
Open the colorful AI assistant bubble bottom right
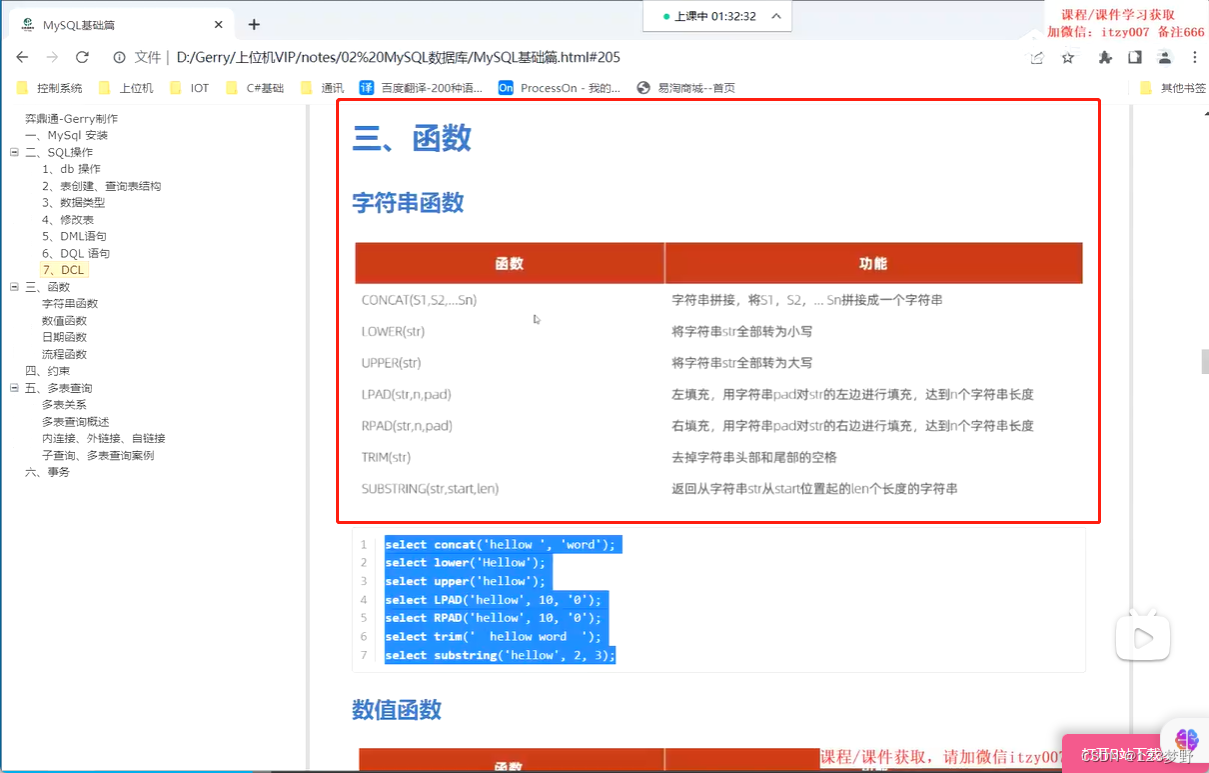click(1185, 742)
